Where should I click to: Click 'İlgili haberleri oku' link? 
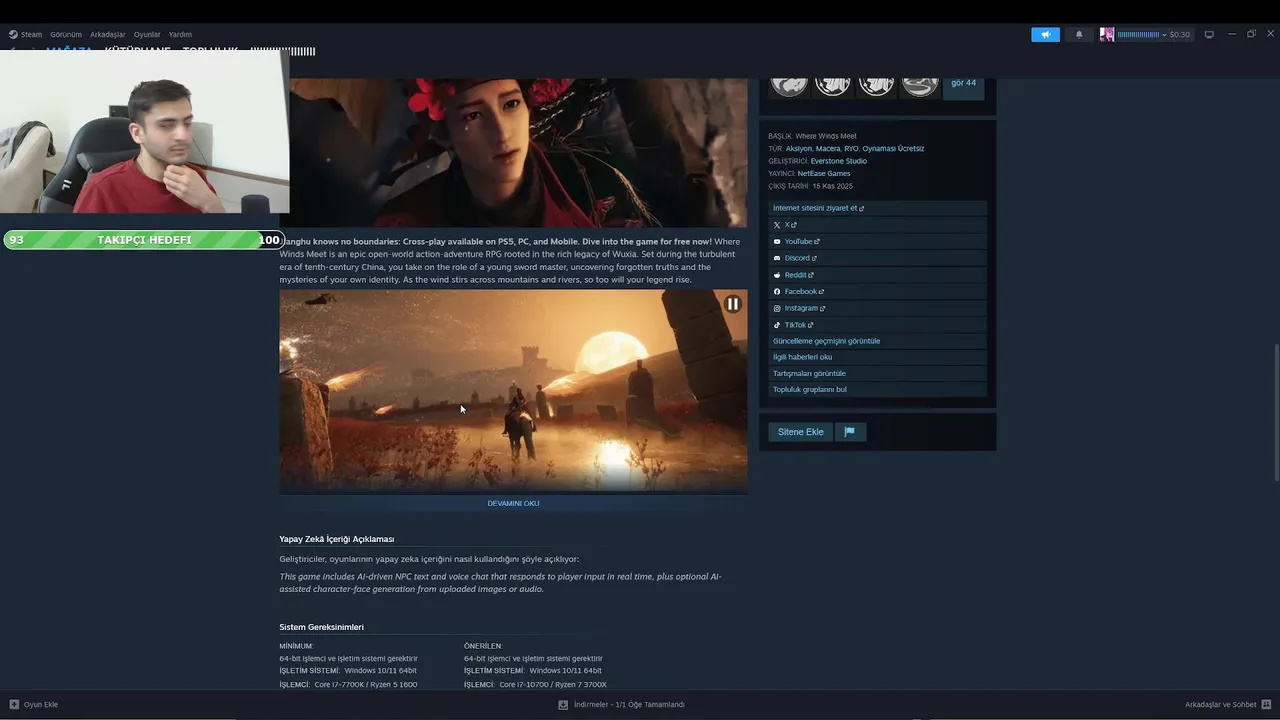click(802, 357)
